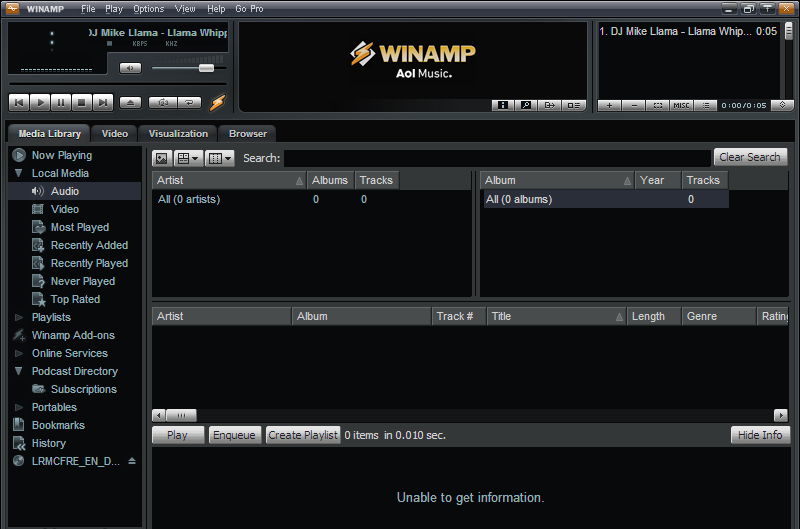
Task: Open the View menu
Action: coord(185,9)
